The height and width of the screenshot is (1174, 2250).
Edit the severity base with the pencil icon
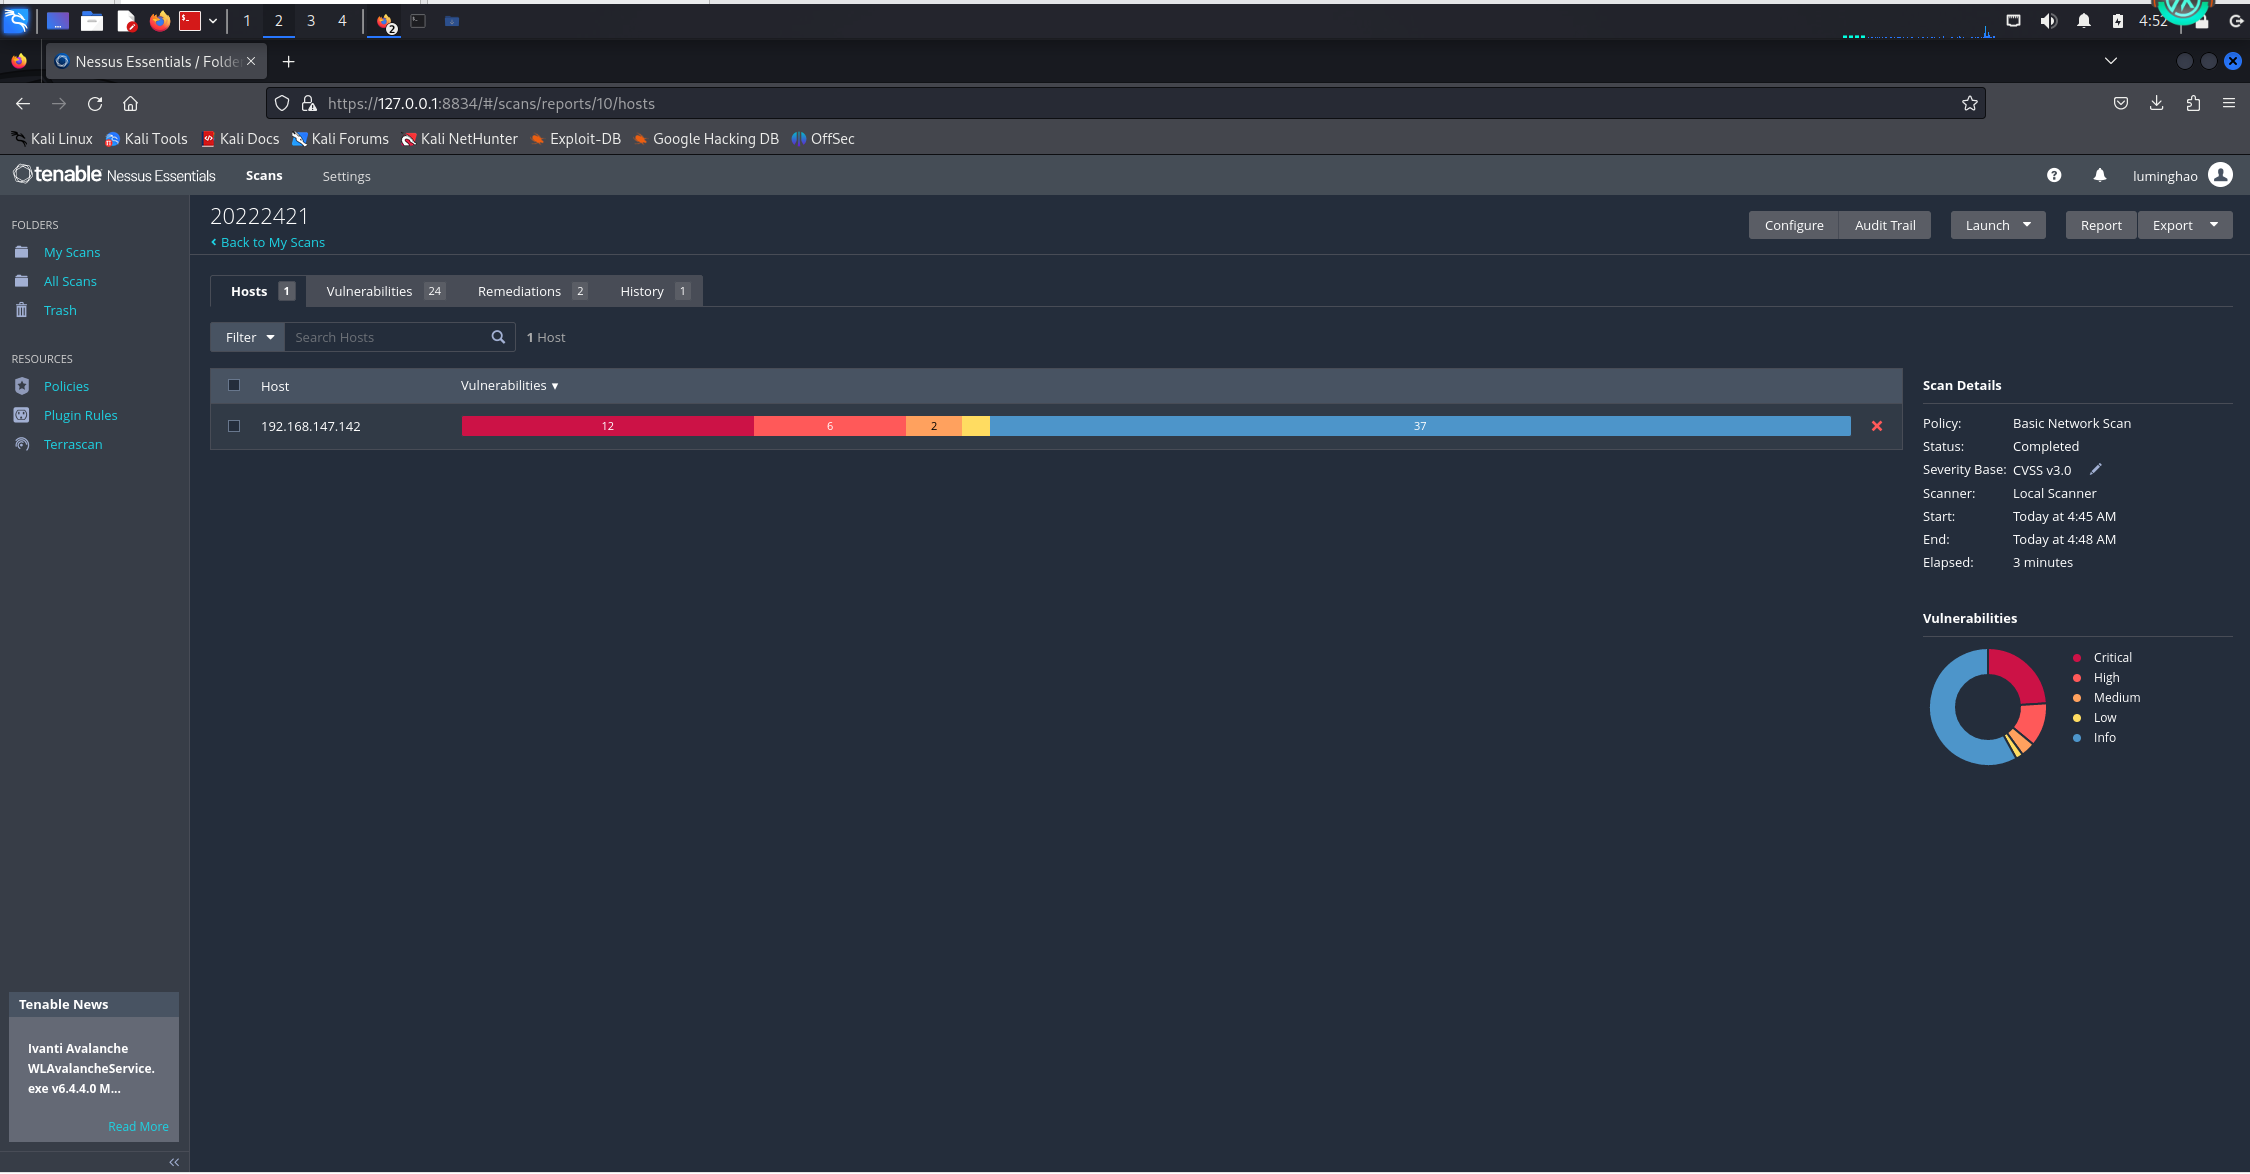click(2095, 469)
